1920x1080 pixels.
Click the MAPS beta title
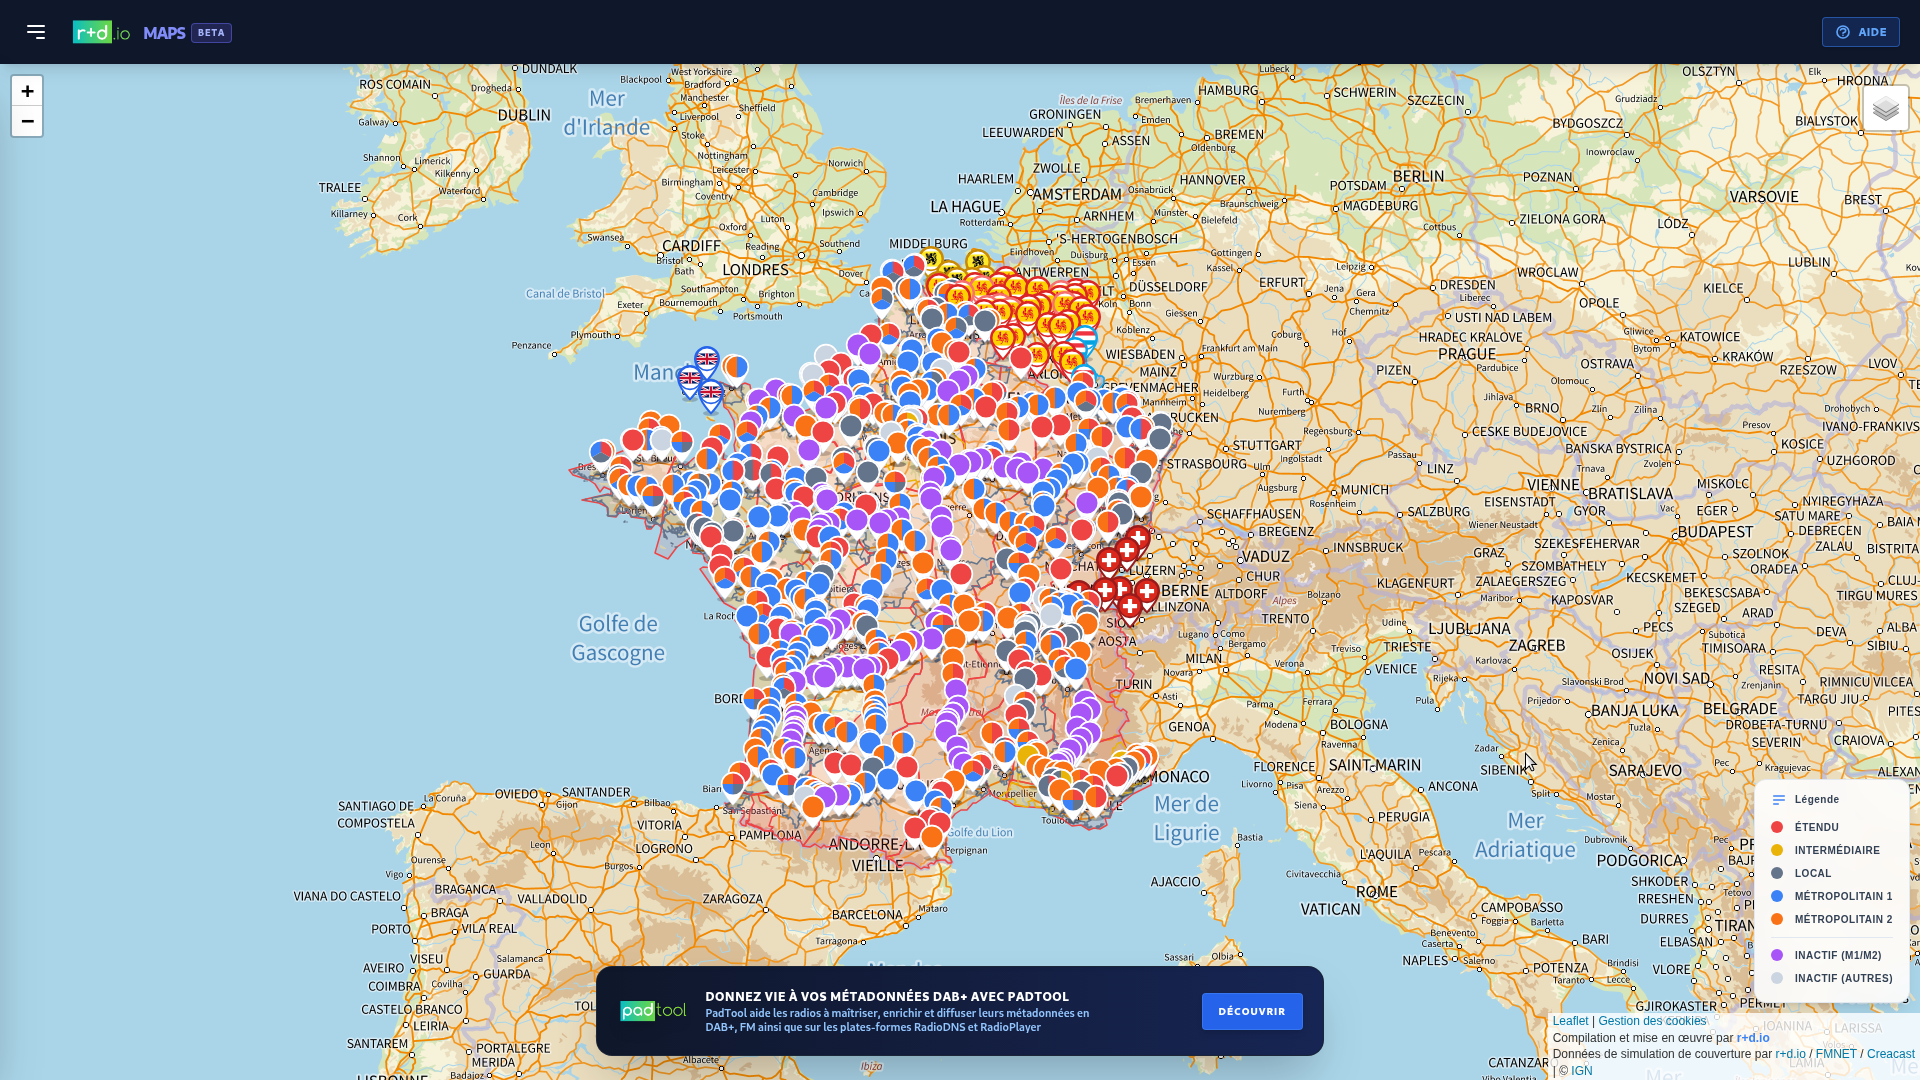pos(187,33)
